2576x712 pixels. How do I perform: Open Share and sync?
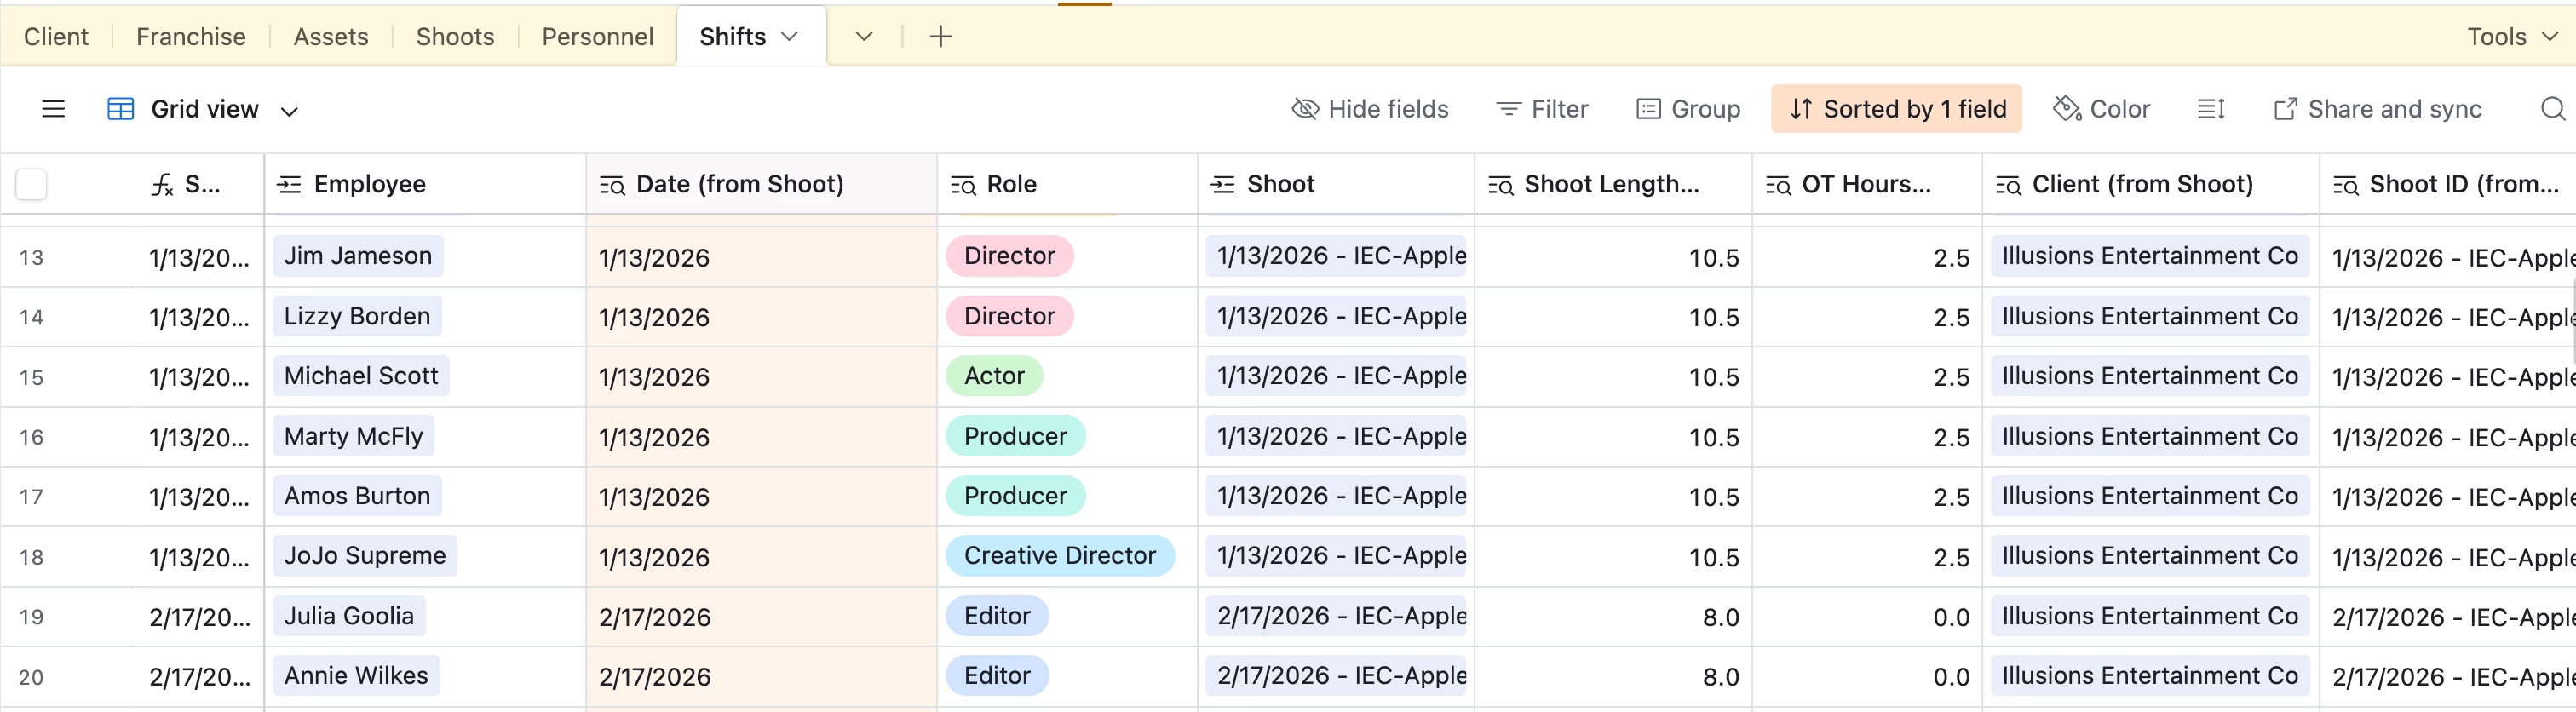[x=2377, y=109]
